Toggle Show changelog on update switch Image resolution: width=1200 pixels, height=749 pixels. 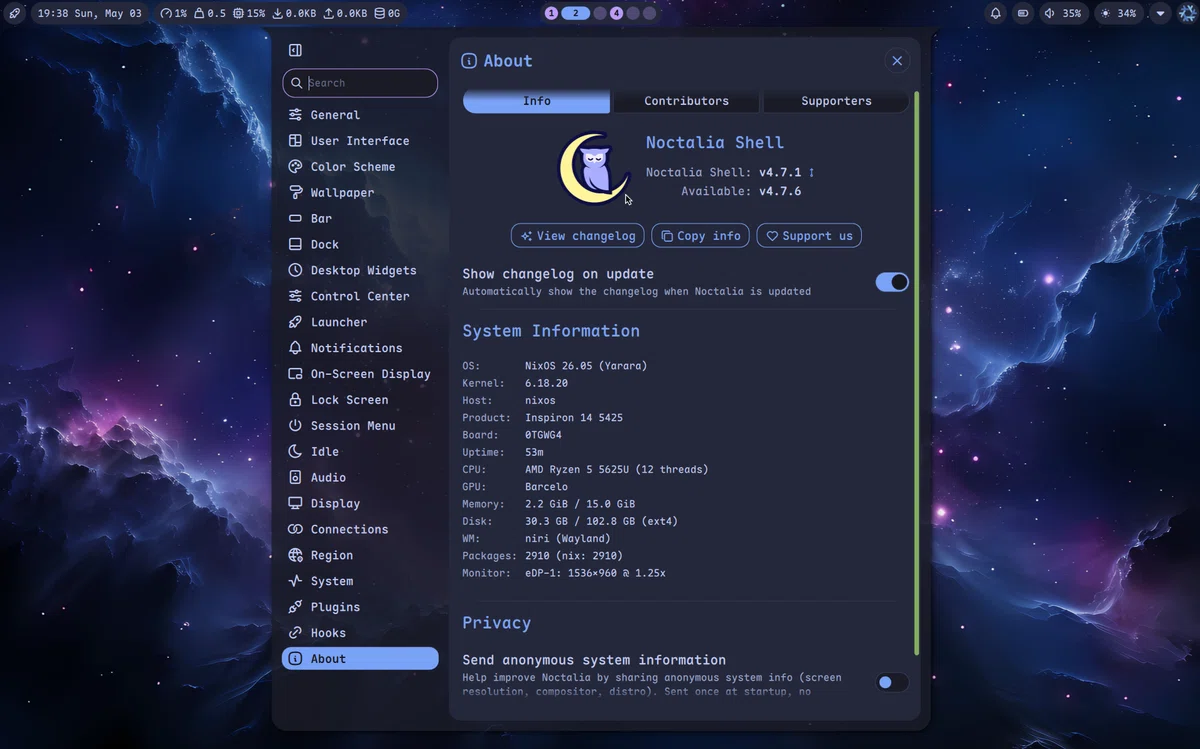[892, 282]
